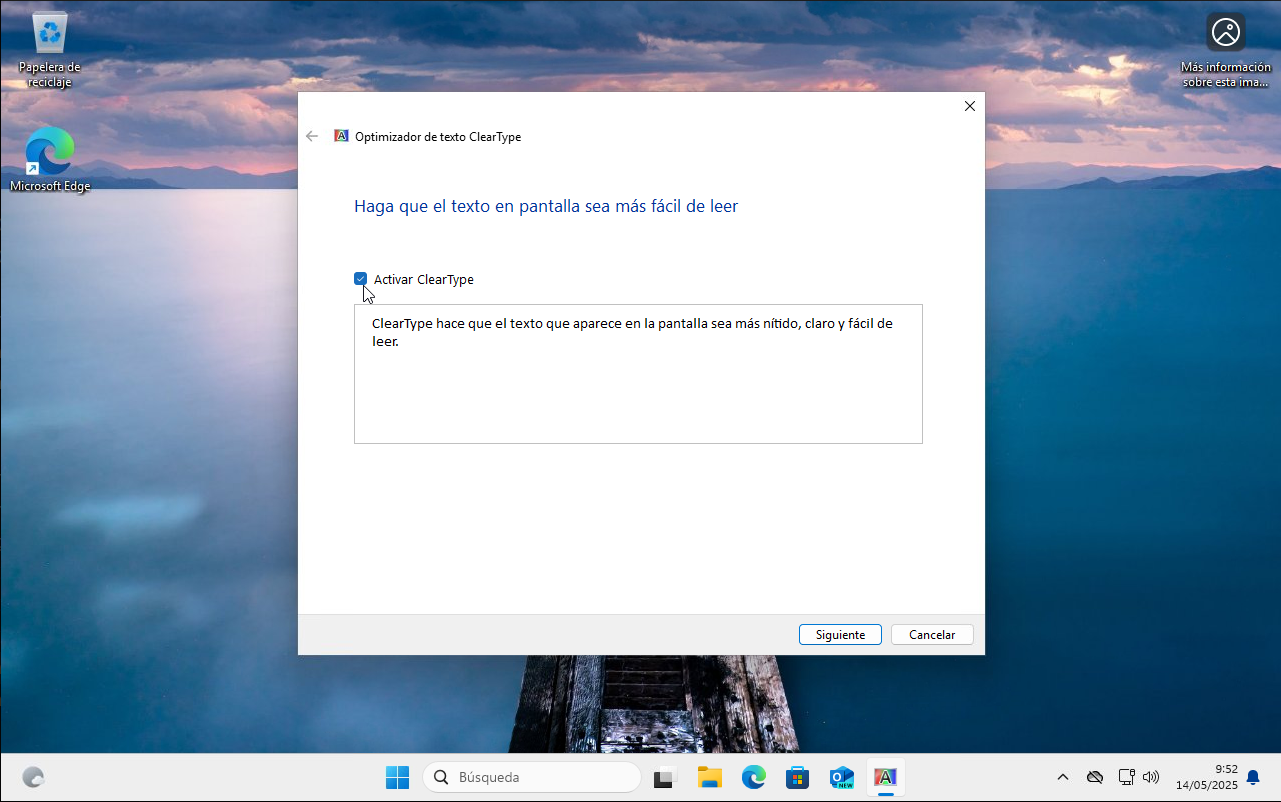Screen dimensions: 1281x802
Task: Open Task View from the taskbar
Action: coord(665,777)
